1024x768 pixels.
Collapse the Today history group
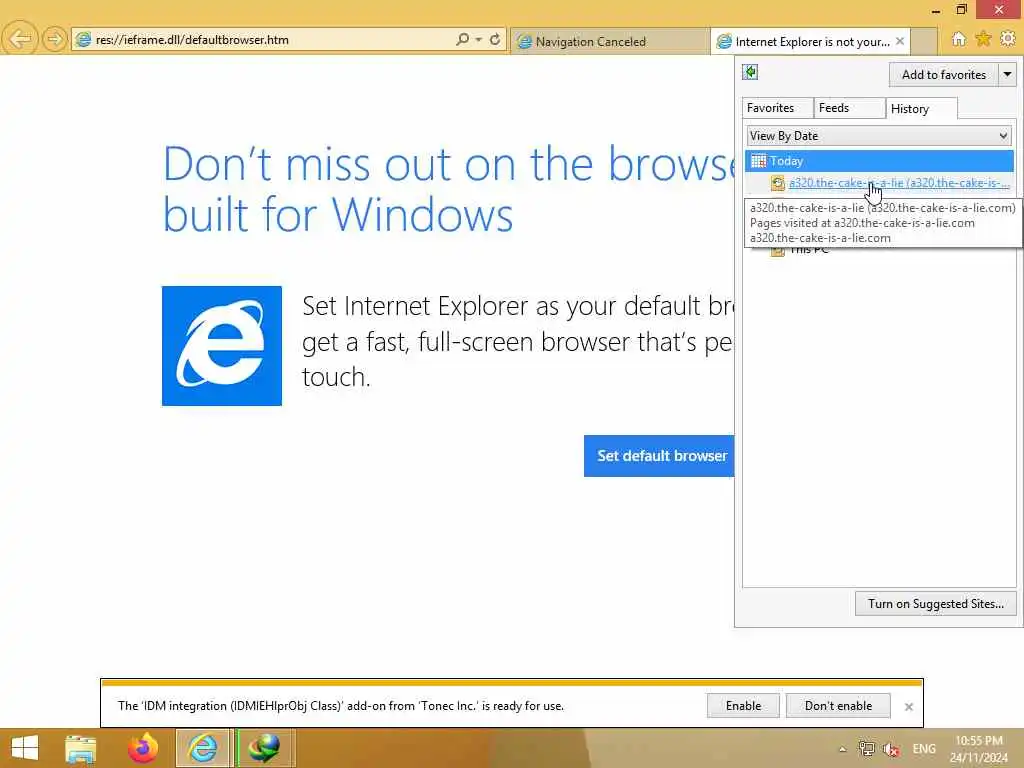(879, 161)
